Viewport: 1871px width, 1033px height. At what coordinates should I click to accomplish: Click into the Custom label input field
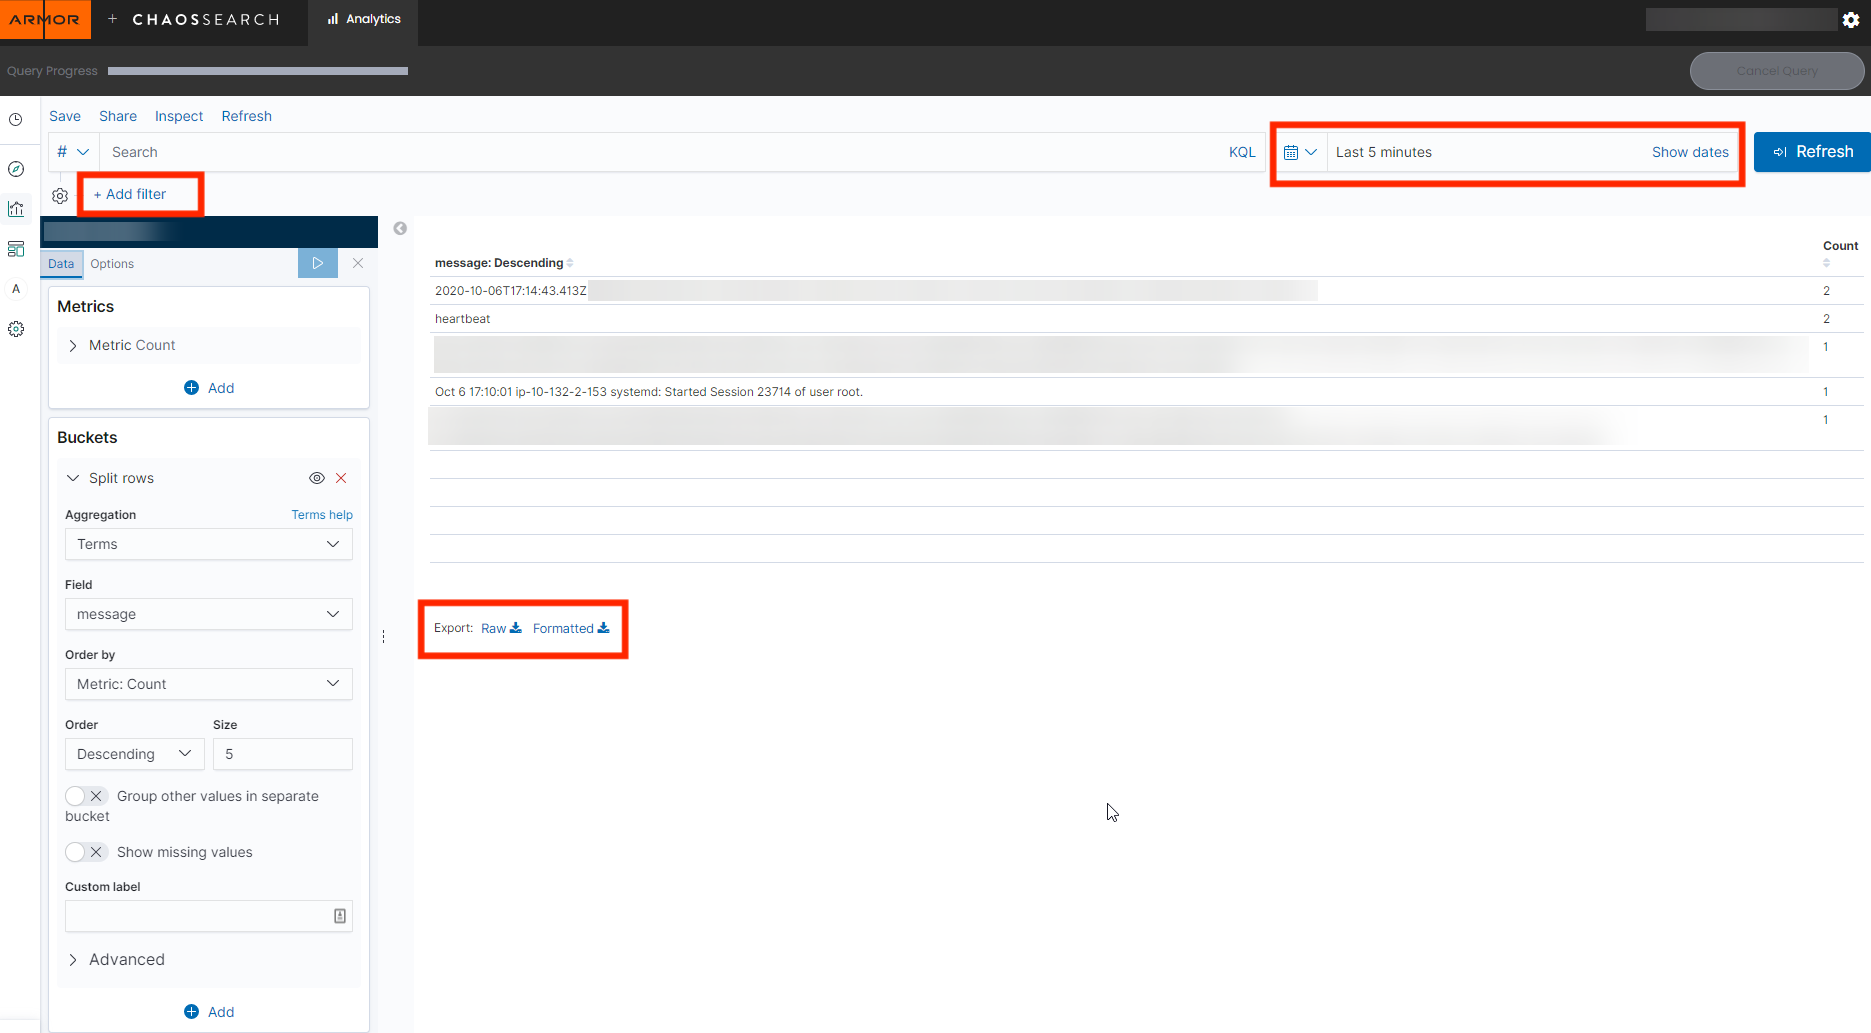198,916
